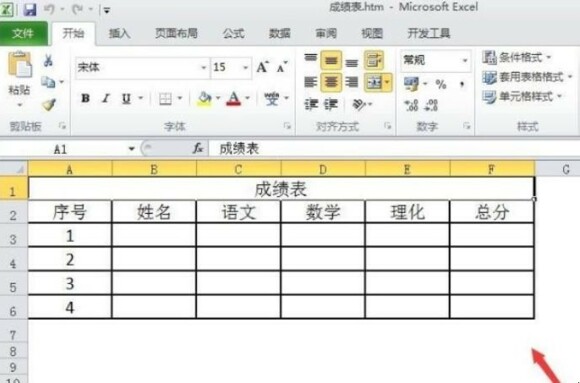Open 单元格样式 cell styles

(522, 97)
